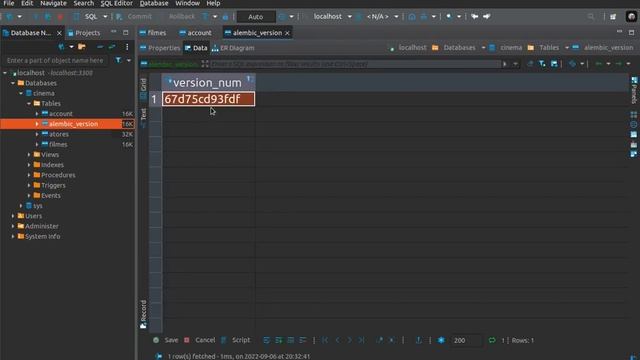Select the stores table in tree
Screen dimensions: 640x360
click(59, 134)
